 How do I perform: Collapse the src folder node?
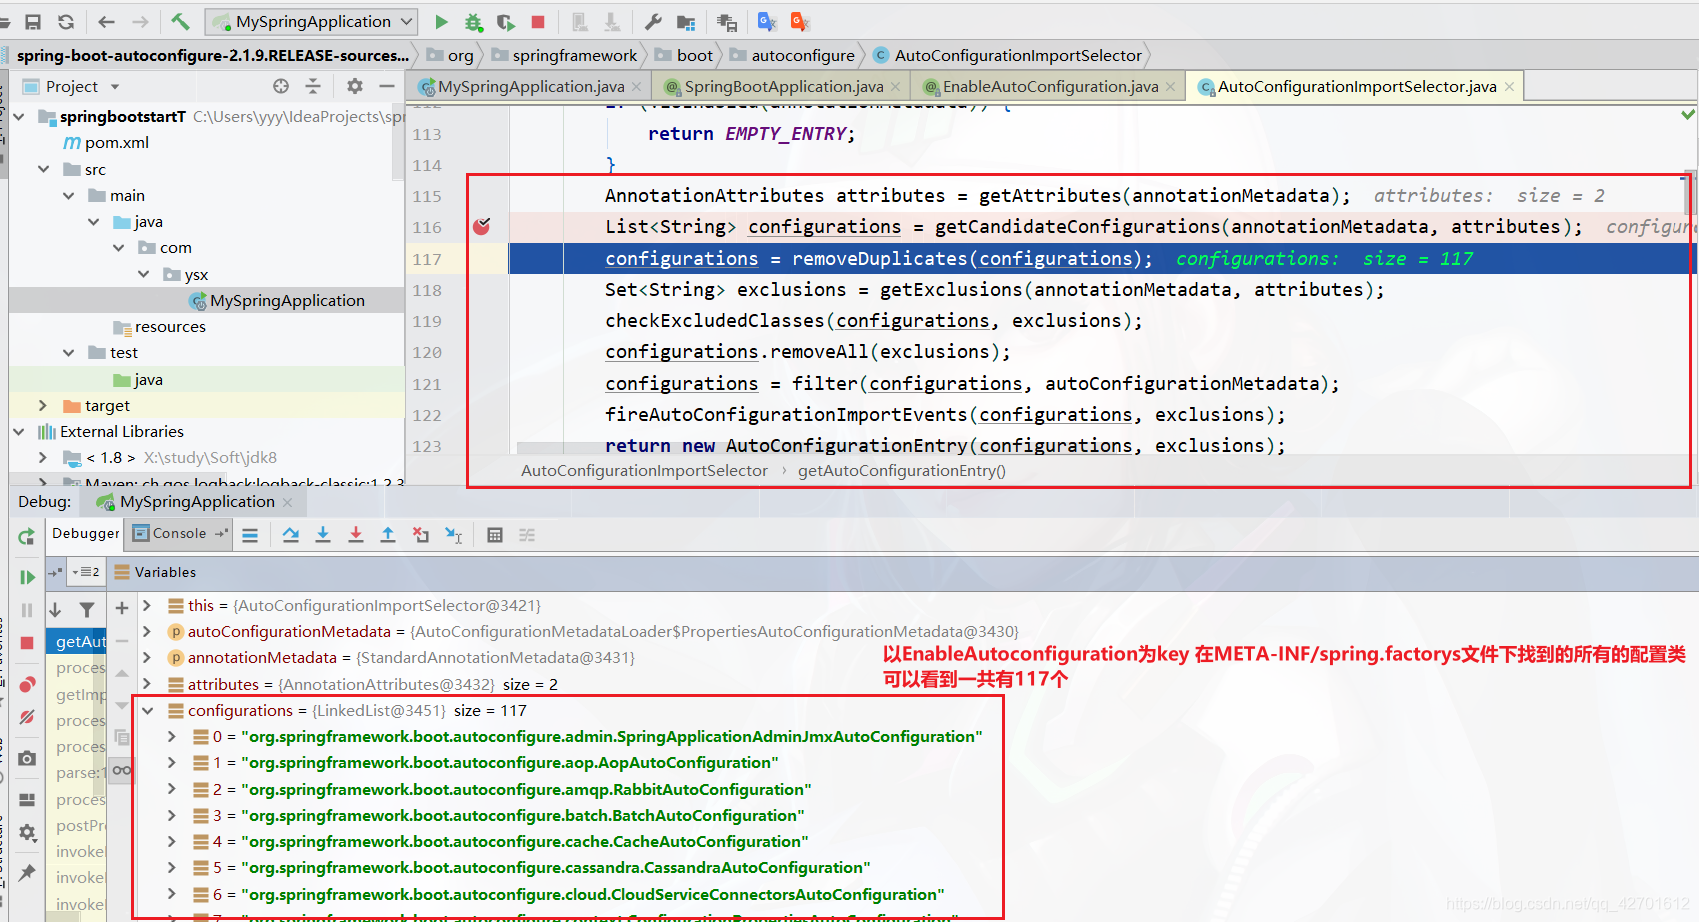tap(44, 169)
